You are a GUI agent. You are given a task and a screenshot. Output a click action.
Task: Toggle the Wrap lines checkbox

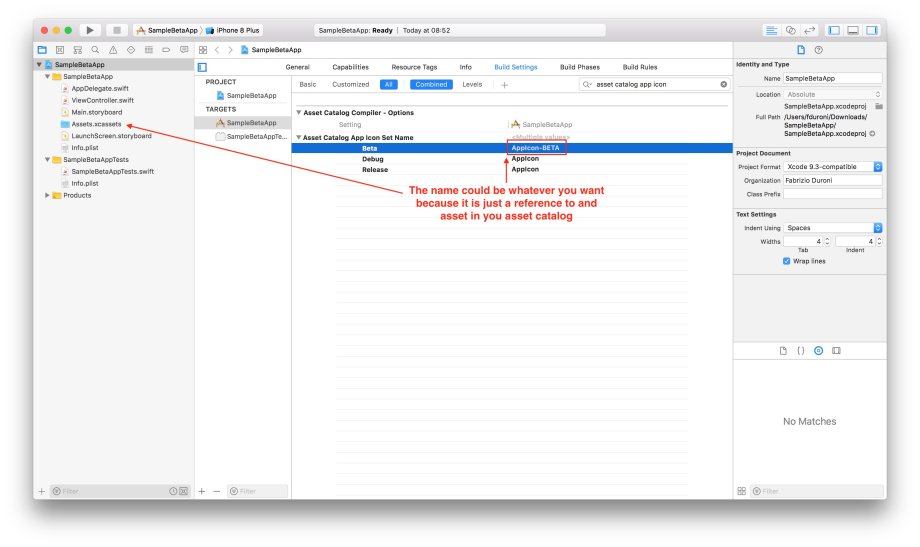(x=786, y=261)
